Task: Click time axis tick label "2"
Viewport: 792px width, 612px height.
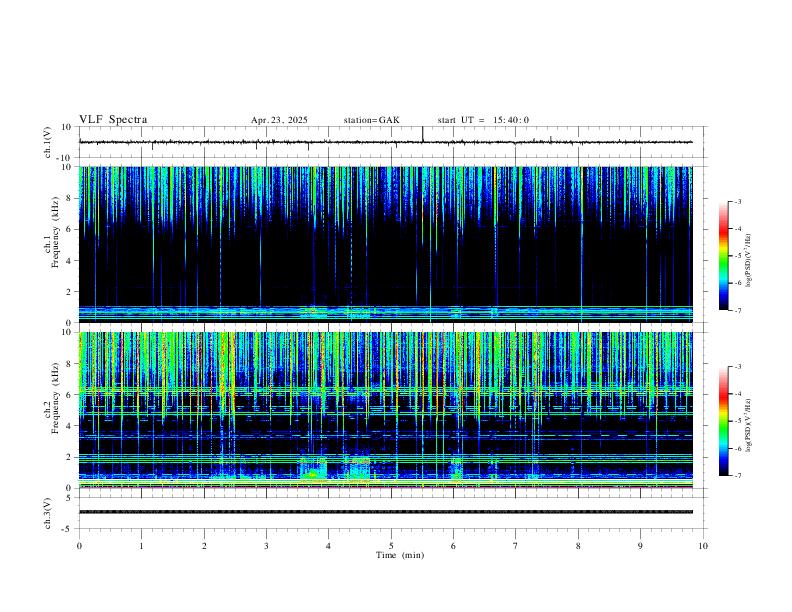Action: click(204, 546)
